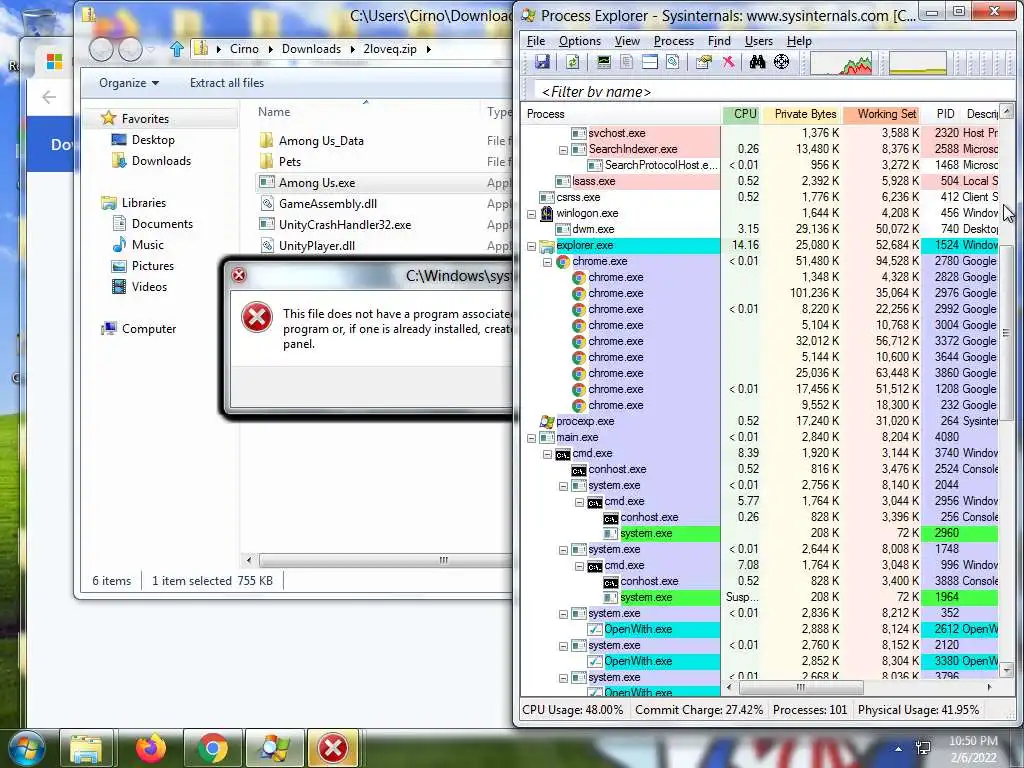Collapse the cmd.exe PID 3740 node

547,454
